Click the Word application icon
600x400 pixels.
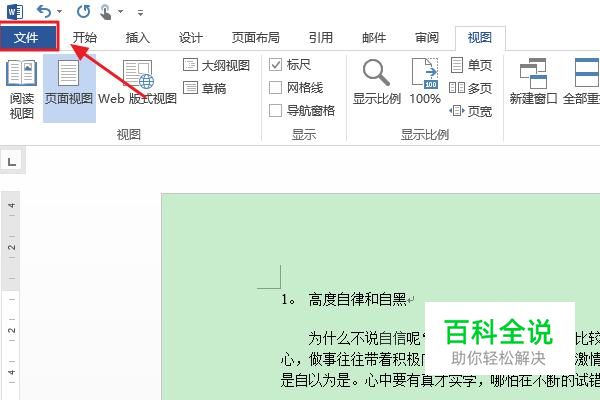15,11
